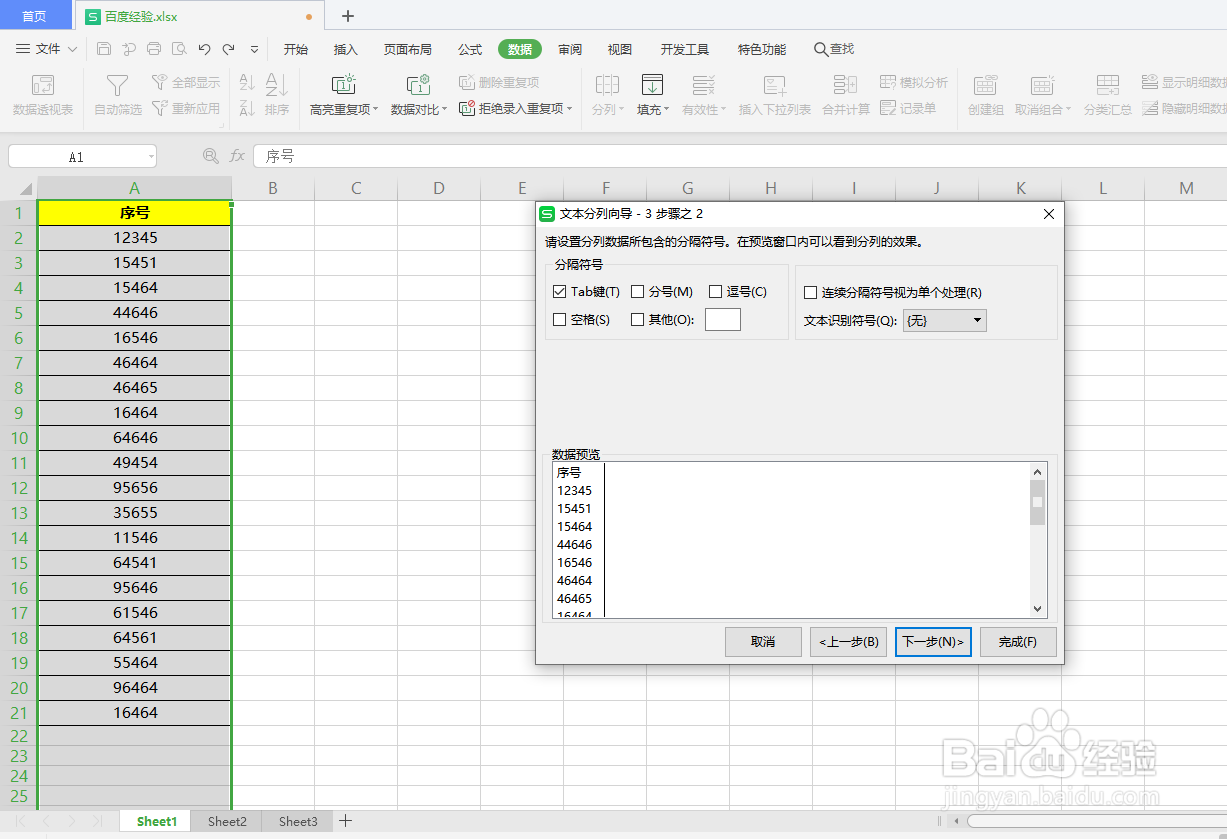Open the Sheet3 worksheet tab

(x=298, y=821)
